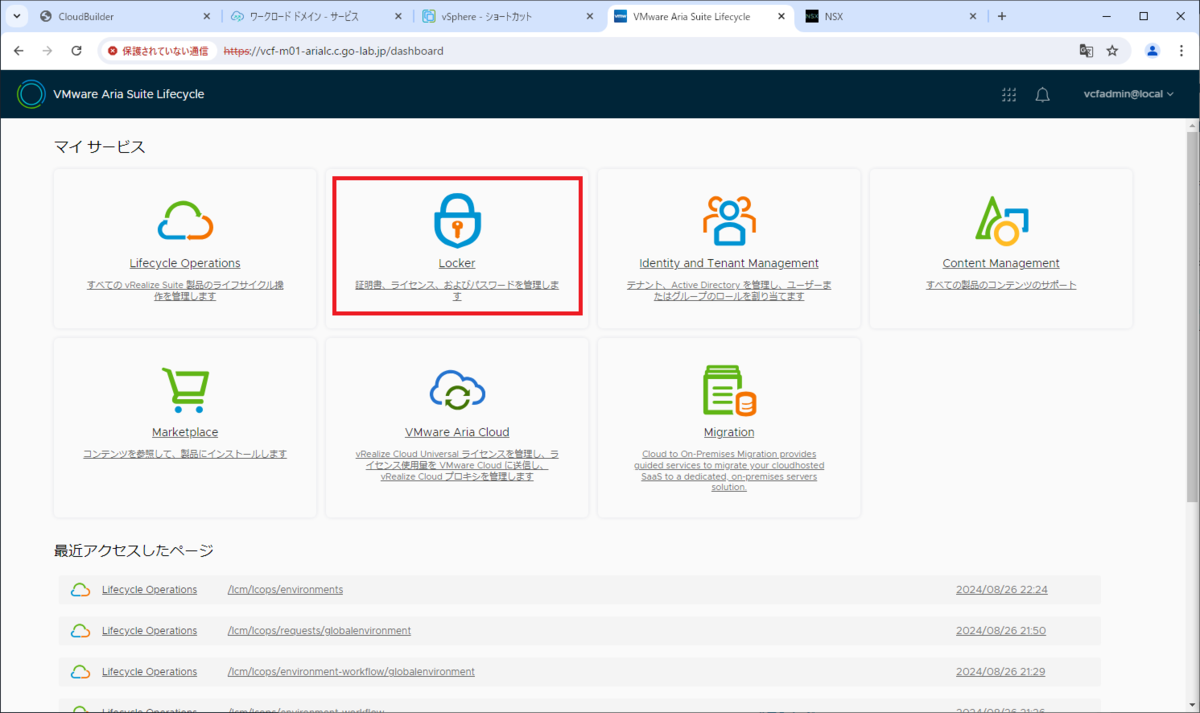Bookmark this page with the star icon
This screenshot has height=713, width=1200.
(1112, 50)
